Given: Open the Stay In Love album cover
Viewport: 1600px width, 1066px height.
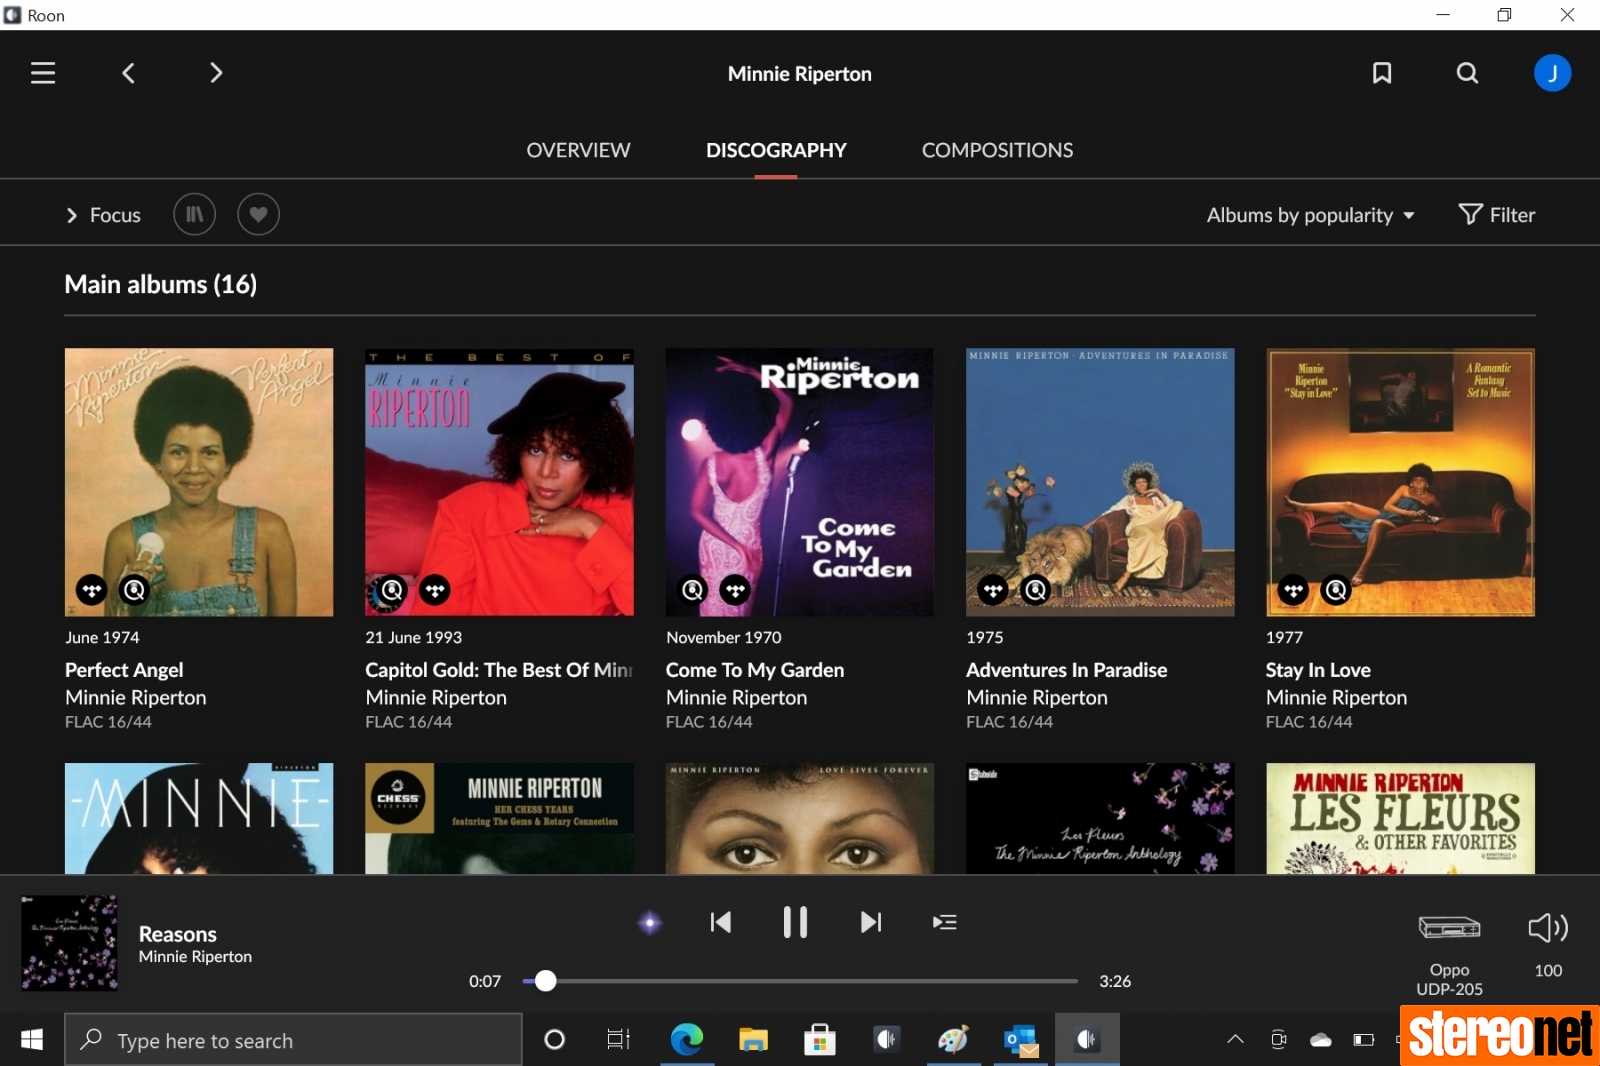Looking at the screenshot, I should [1400, 482].
